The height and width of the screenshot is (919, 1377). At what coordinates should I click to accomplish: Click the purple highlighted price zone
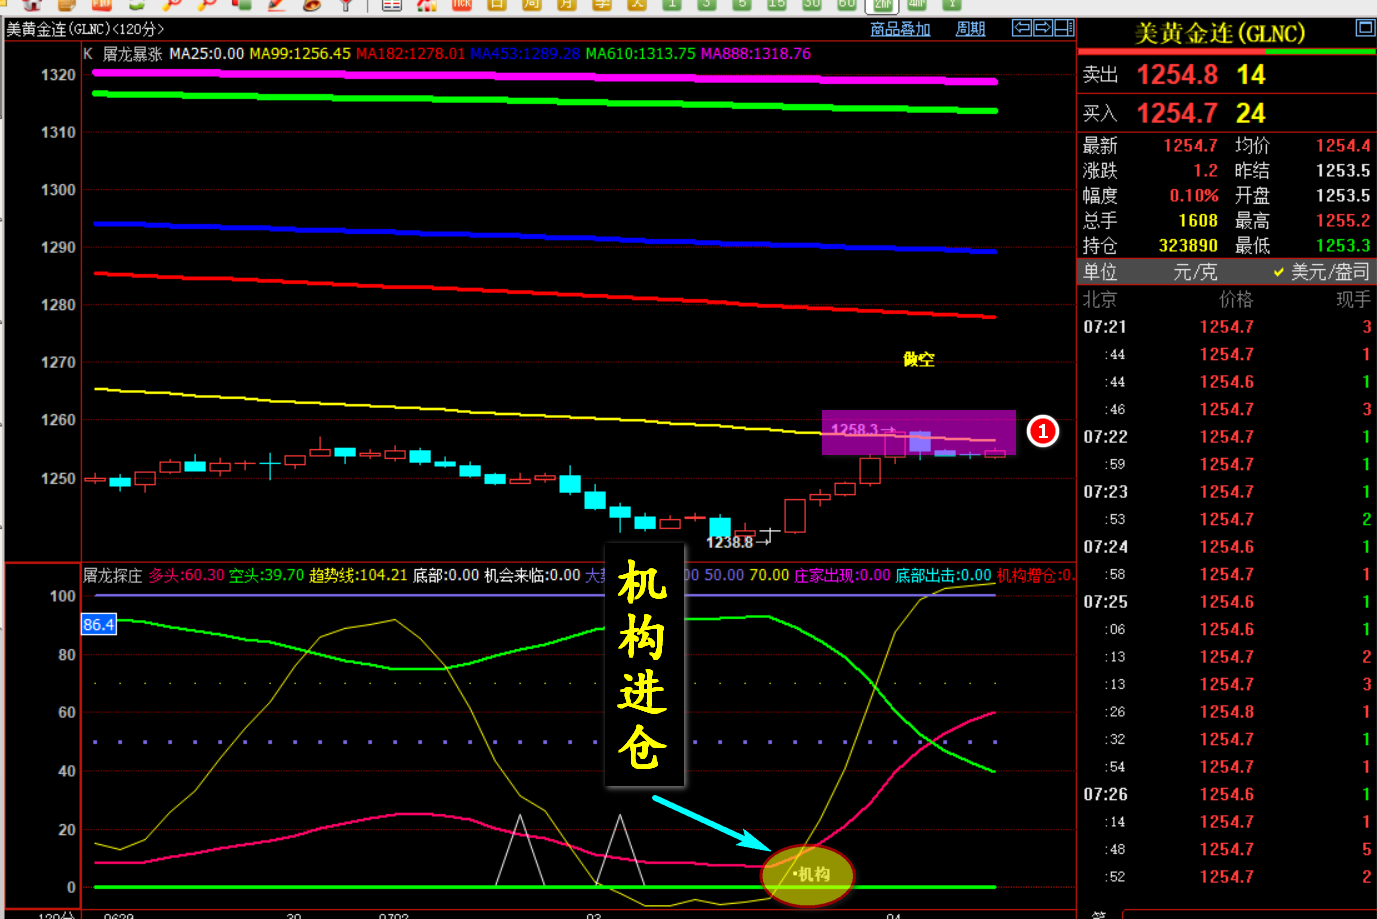(x=918, y=432)
